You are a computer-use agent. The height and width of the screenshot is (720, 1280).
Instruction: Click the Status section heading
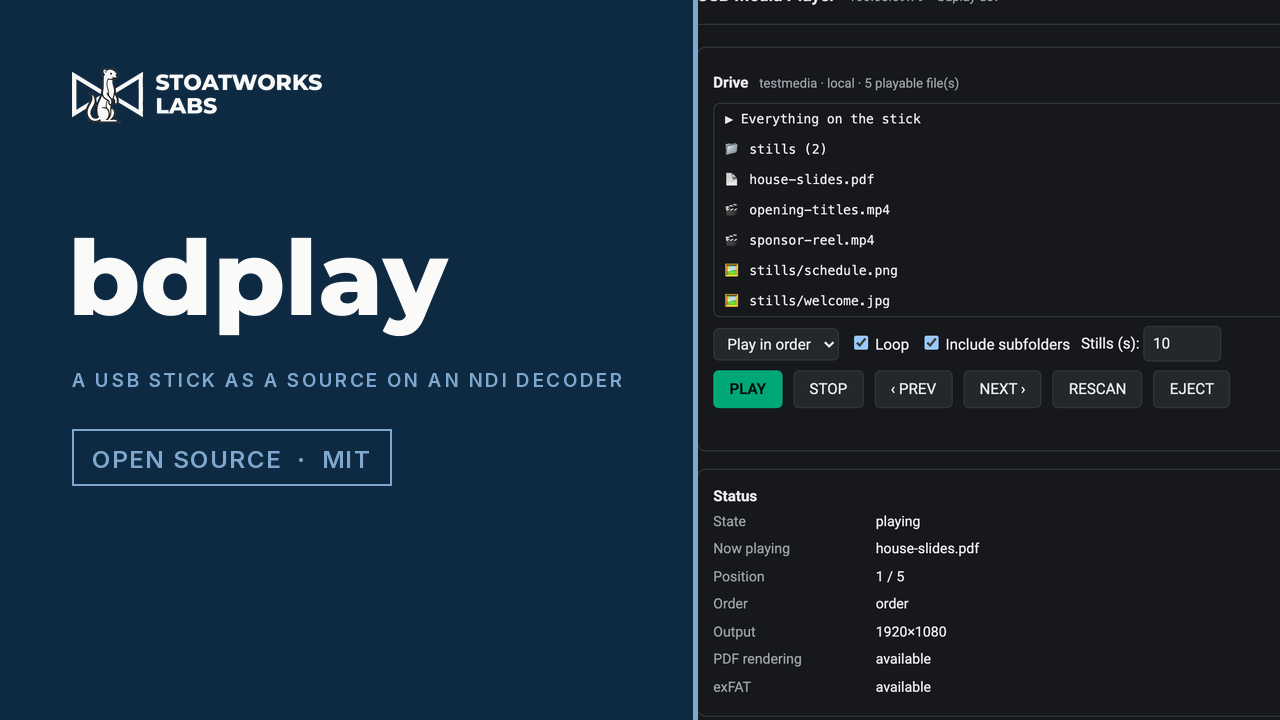pos(735,496)
